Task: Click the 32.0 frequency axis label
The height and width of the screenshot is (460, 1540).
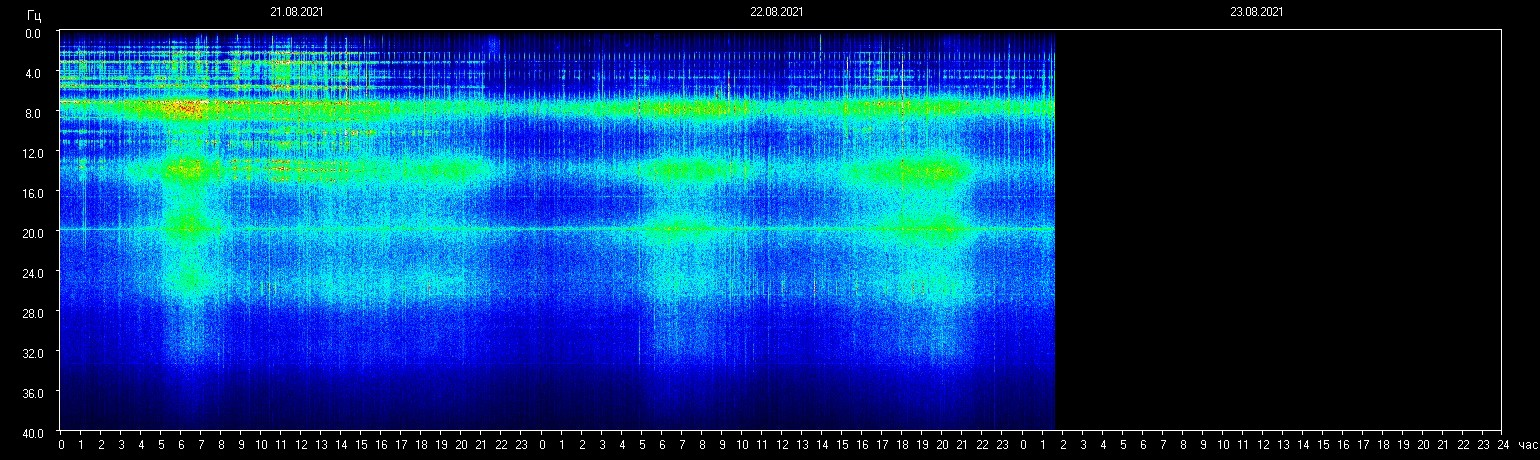Action: tap(33, 353)
